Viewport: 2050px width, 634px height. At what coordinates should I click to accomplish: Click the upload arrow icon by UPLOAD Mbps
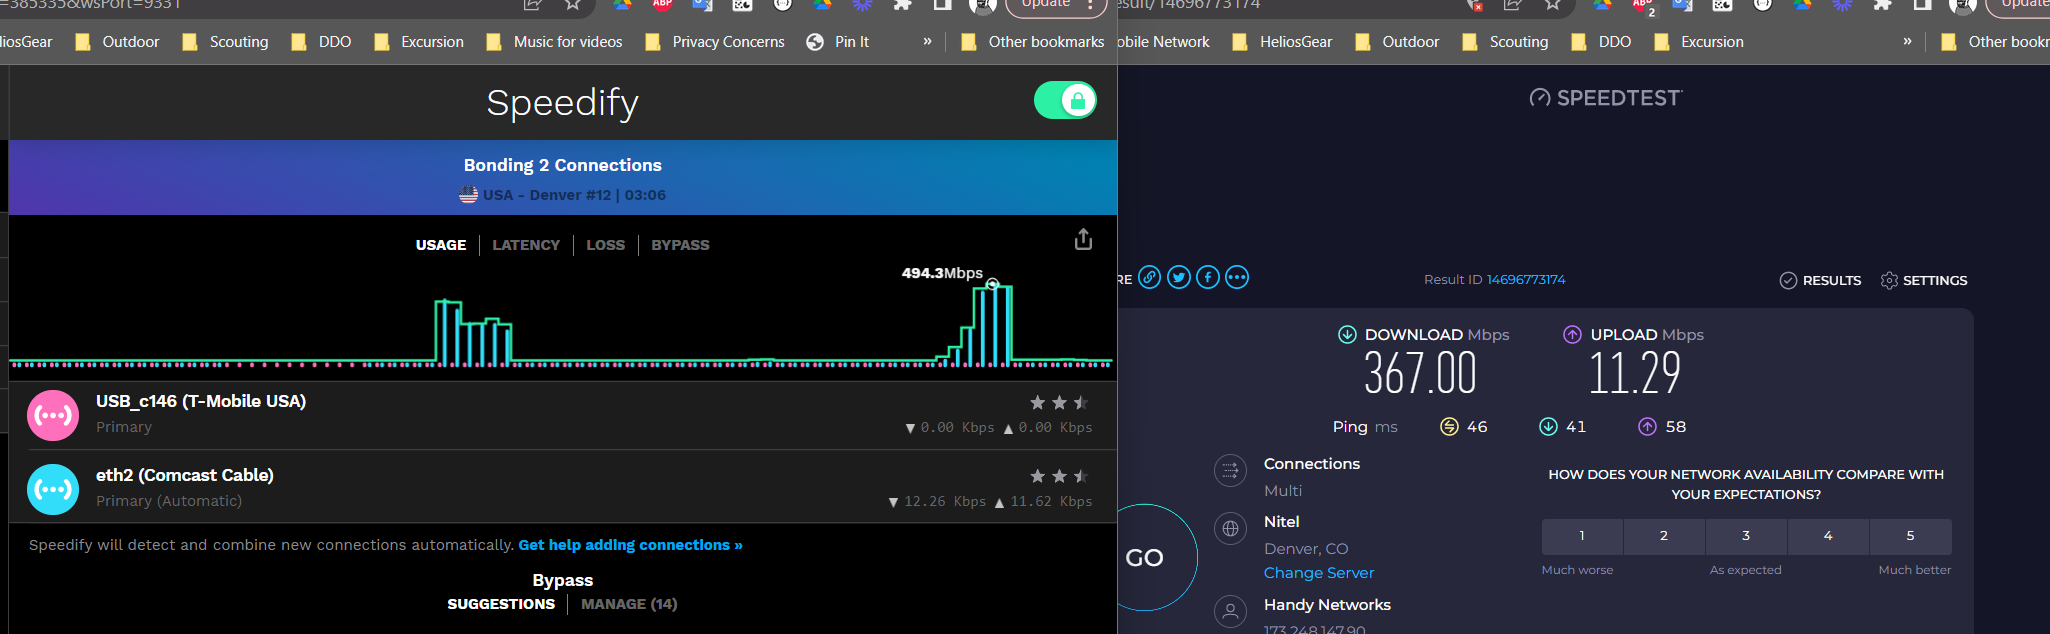1572,334
